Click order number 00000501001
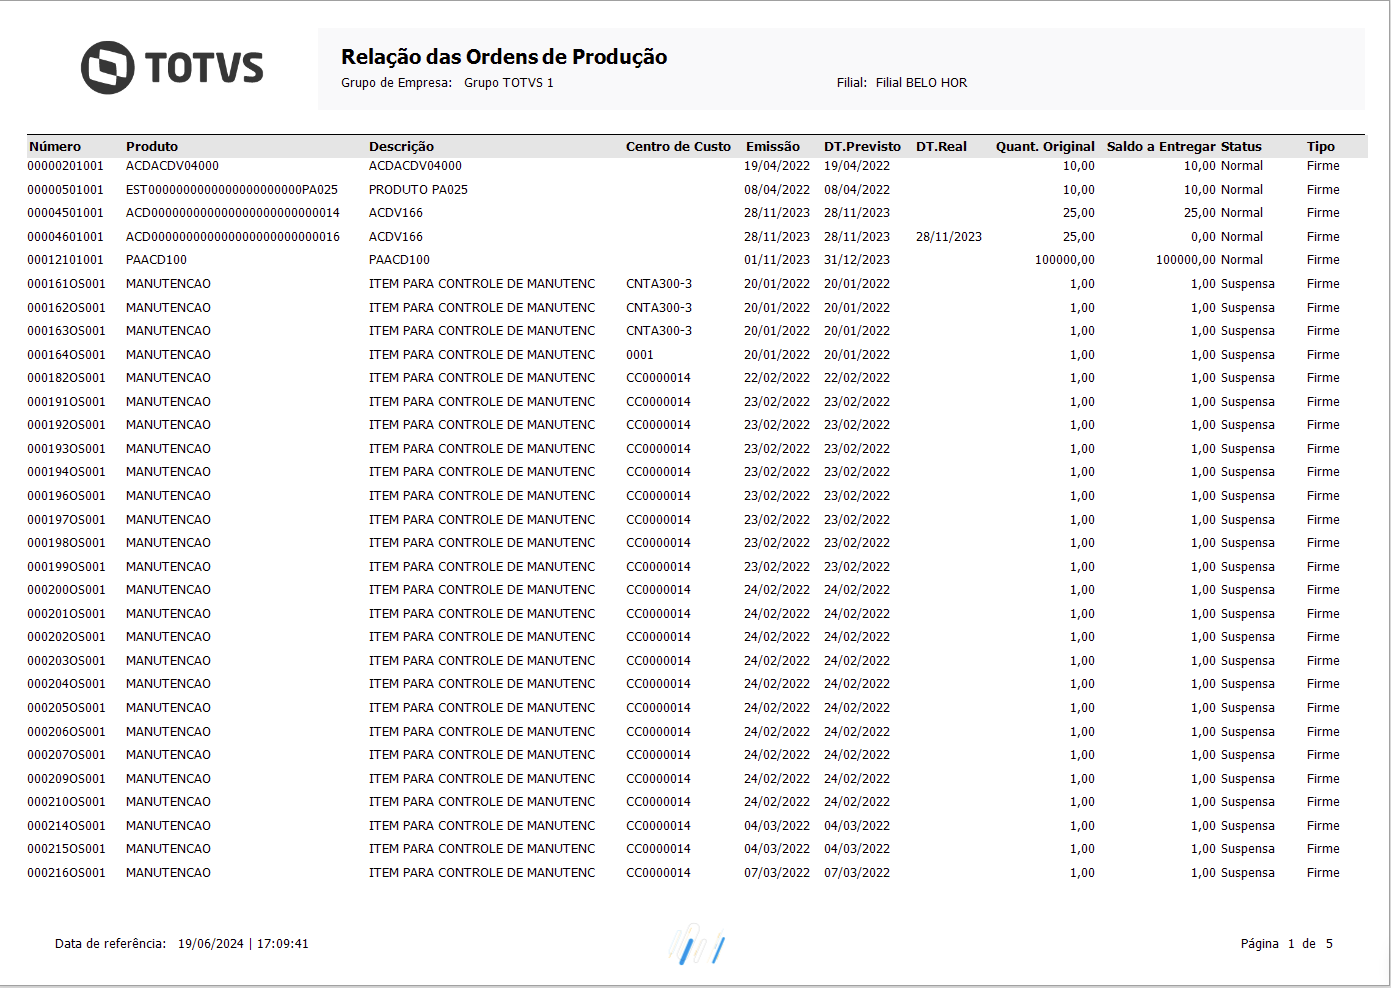 coord(66,190)
